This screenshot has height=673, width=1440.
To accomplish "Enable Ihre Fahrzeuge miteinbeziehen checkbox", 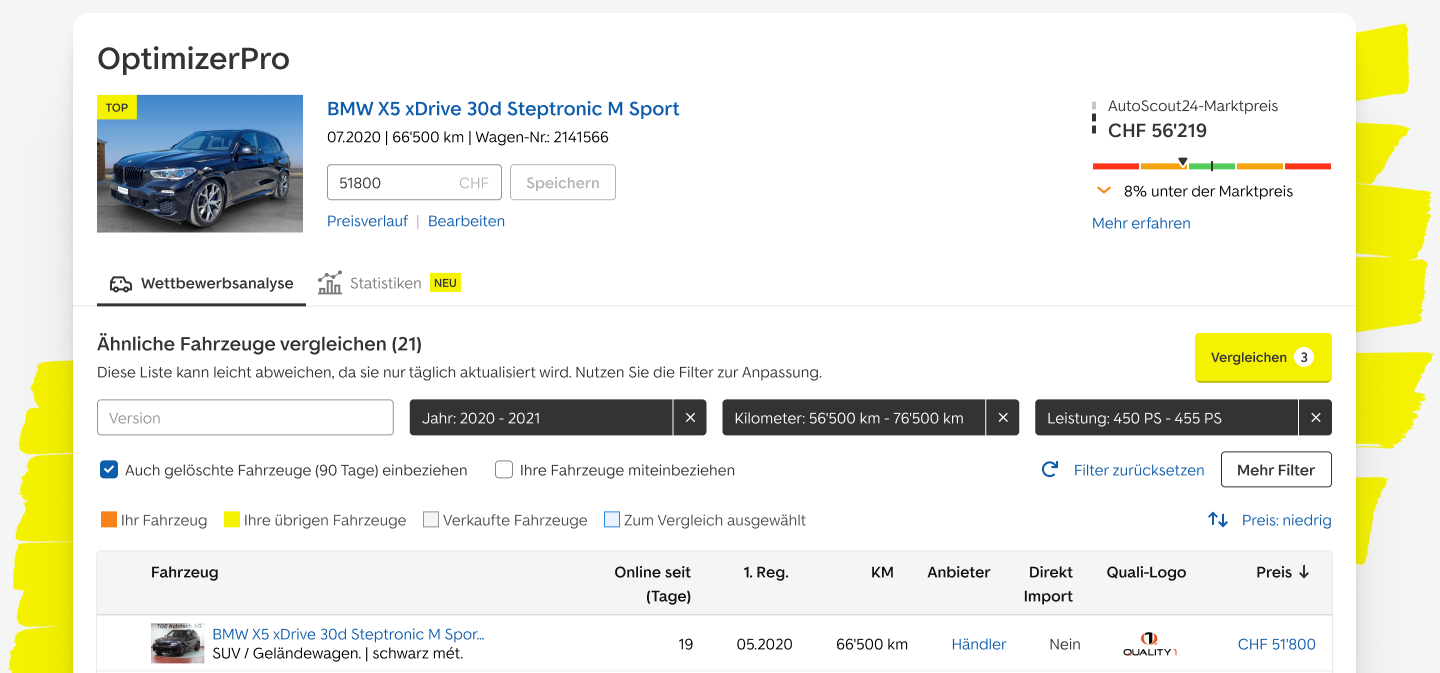I will click(504, 470).
